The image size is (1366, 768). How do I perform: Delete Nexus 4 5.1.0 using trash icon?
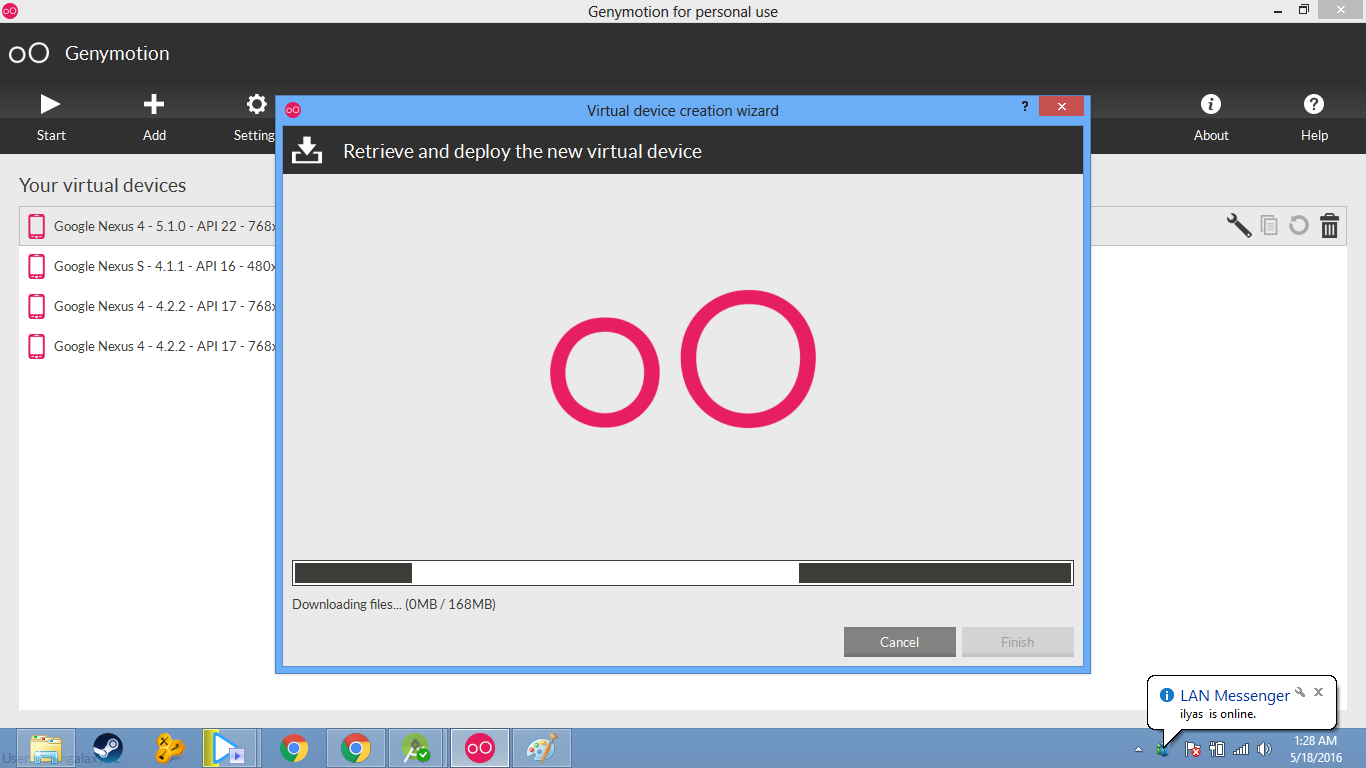(x=1329, y=225)
